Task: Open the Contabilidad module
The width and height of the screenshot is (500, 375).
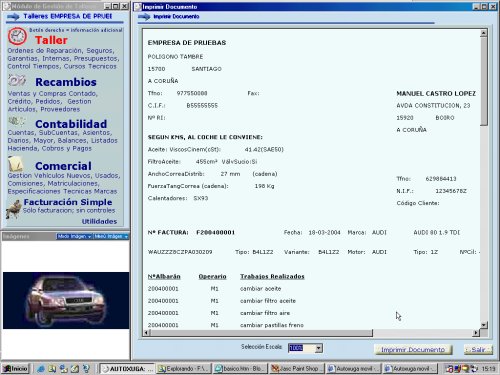Action: coord(71,124)
